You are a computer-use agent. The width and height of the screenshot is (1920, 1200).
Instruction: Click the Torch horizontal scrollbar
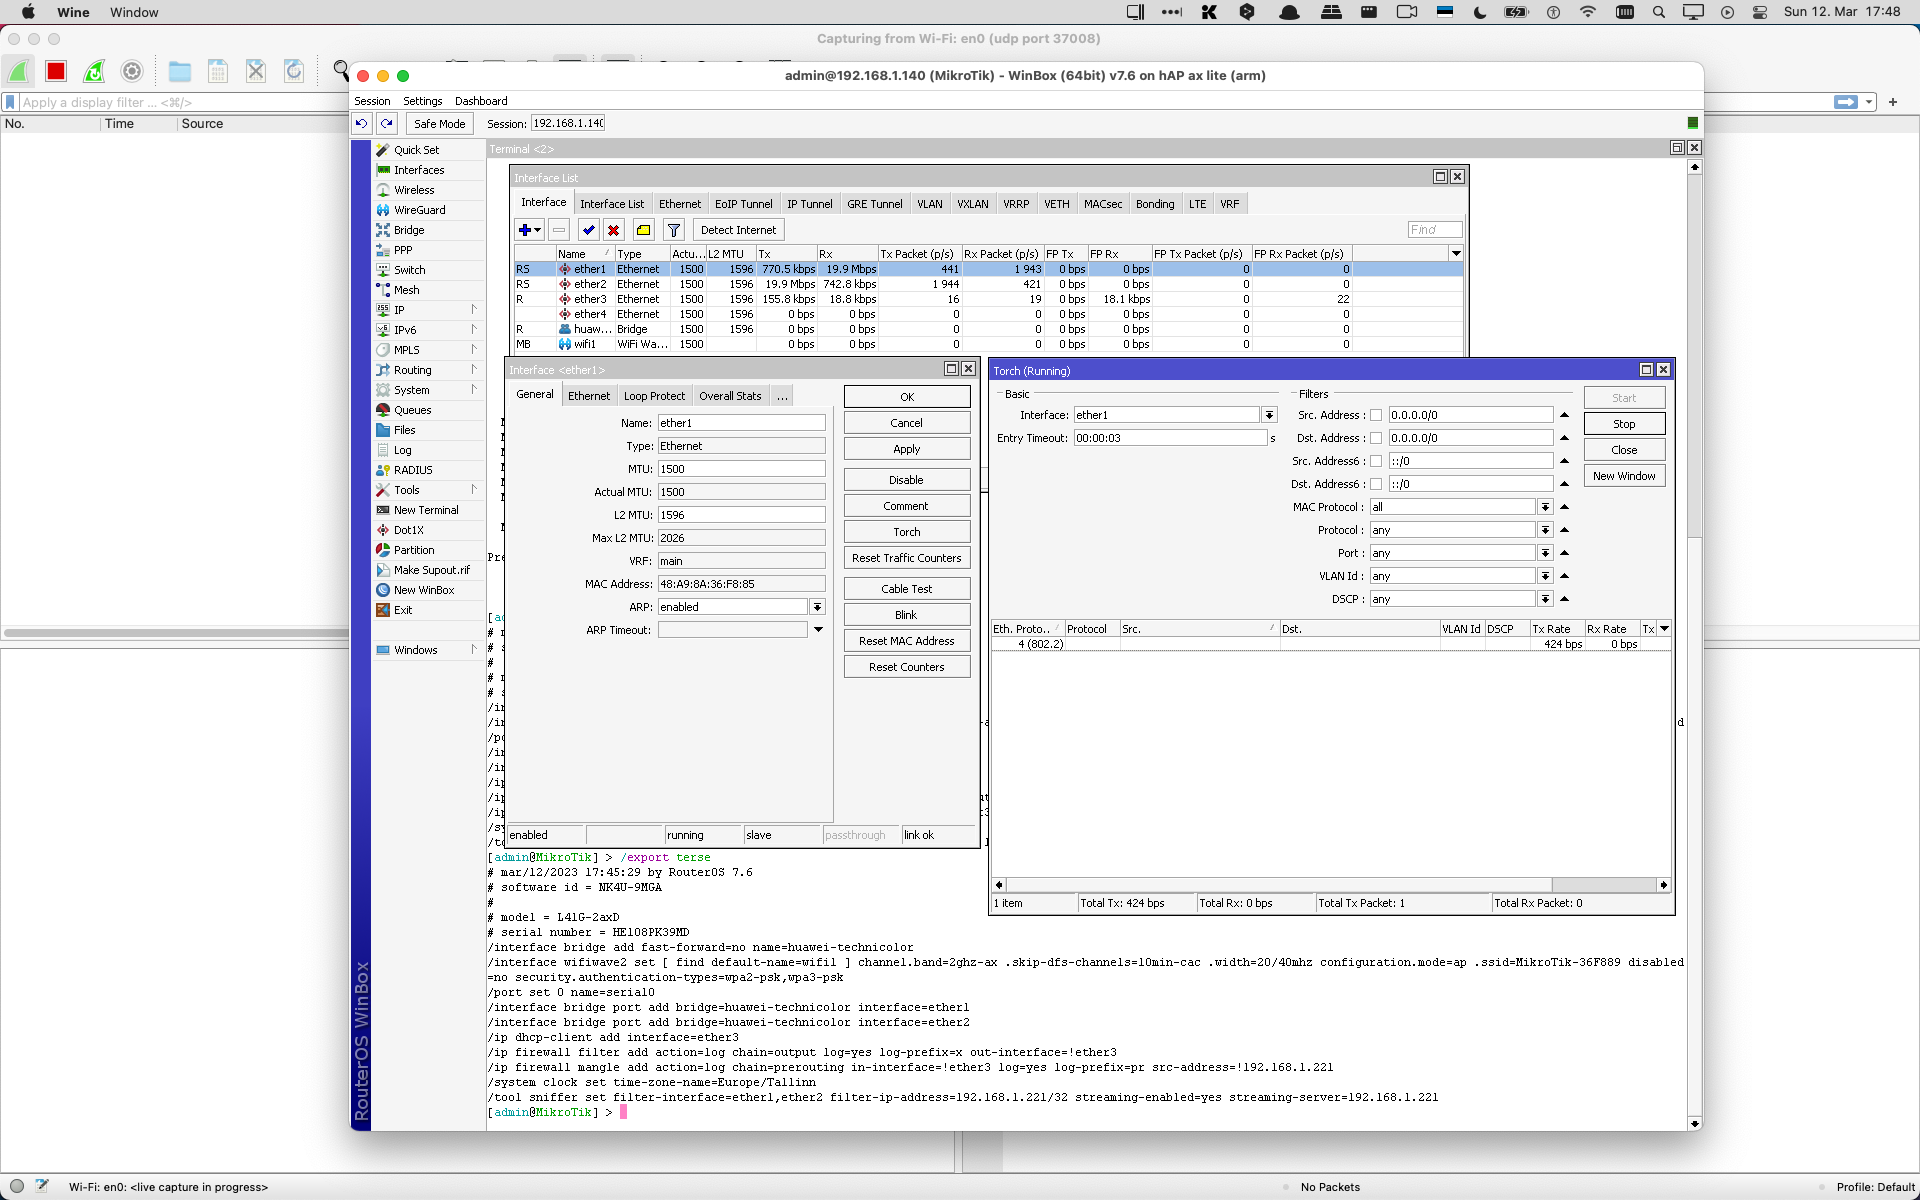pos(1278,885)
